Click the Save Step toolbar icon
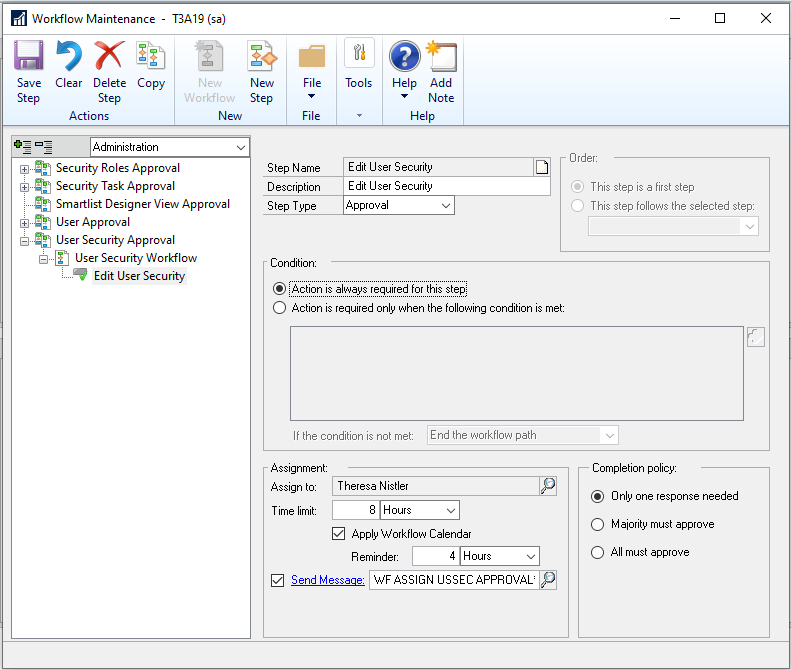 [x=28, y=55]
